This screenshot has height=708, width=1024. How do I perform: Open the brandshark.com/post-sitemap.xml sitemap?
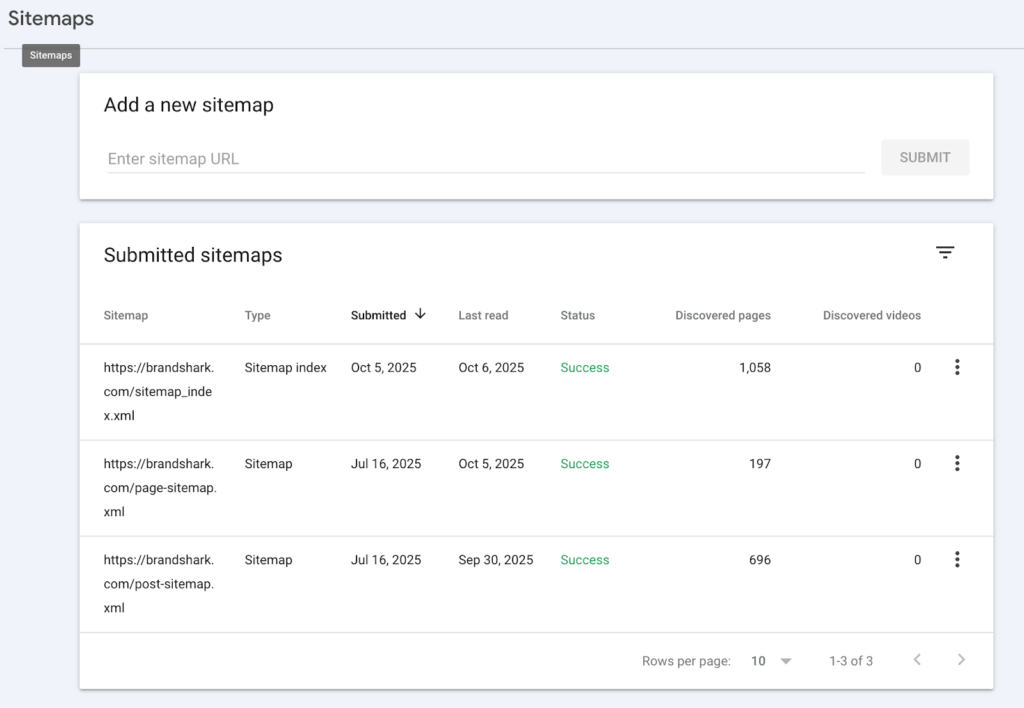tap(158, 583)
